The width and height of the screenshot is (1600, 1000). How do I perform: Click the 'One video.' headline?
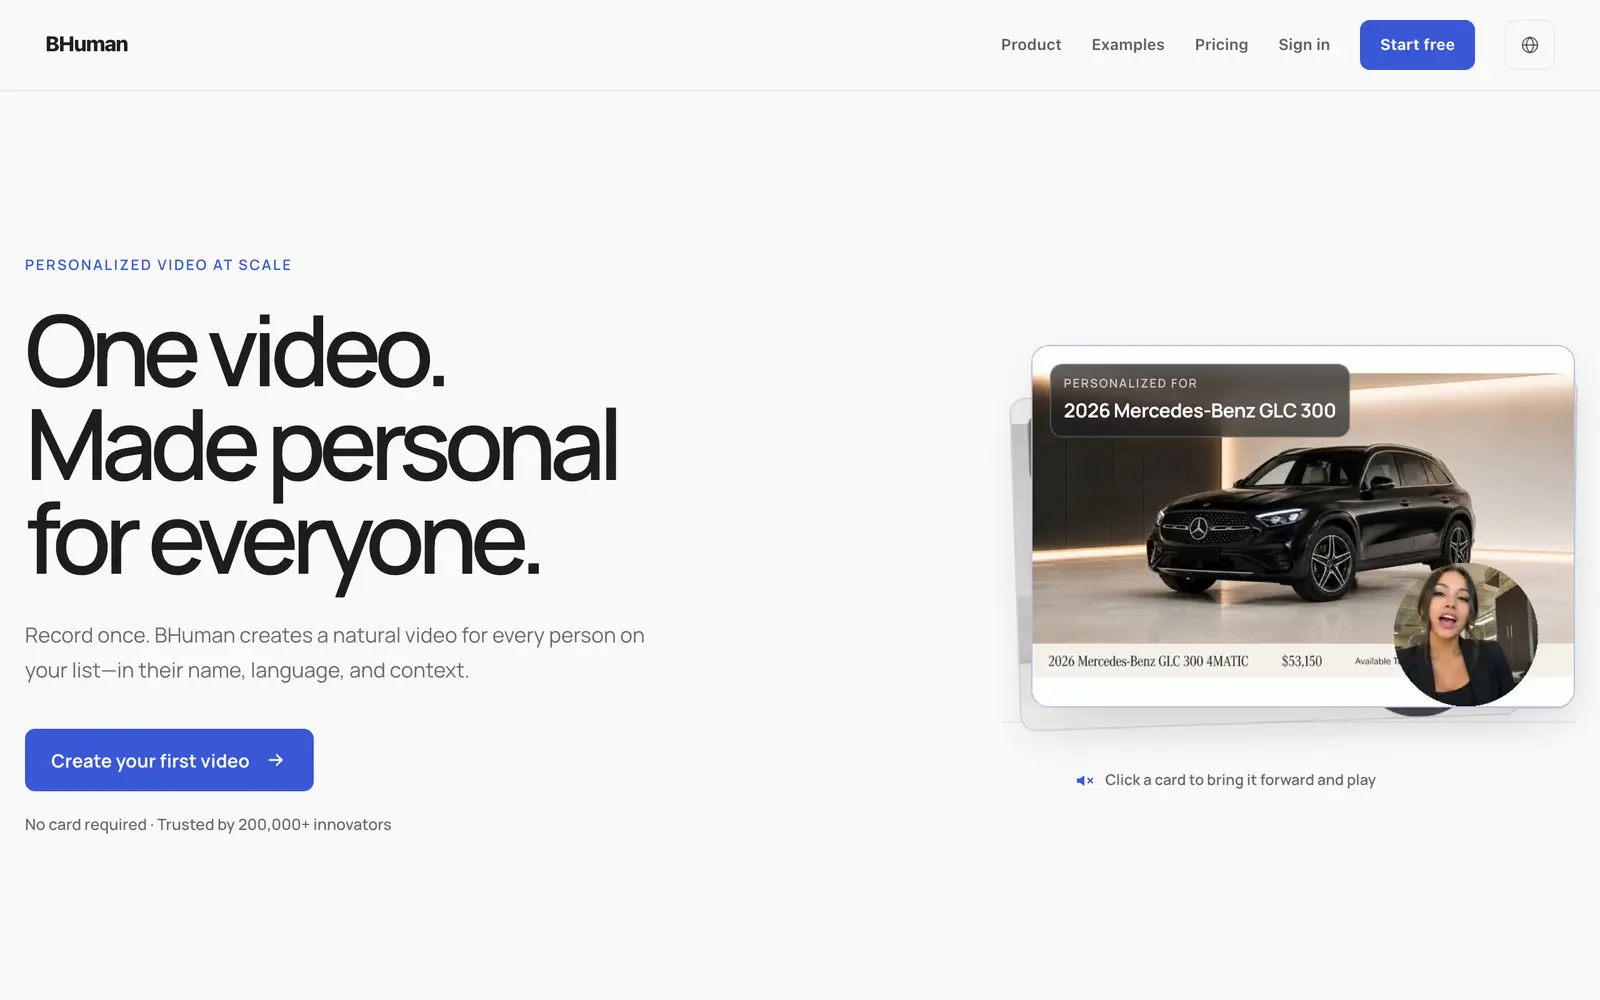236,352
